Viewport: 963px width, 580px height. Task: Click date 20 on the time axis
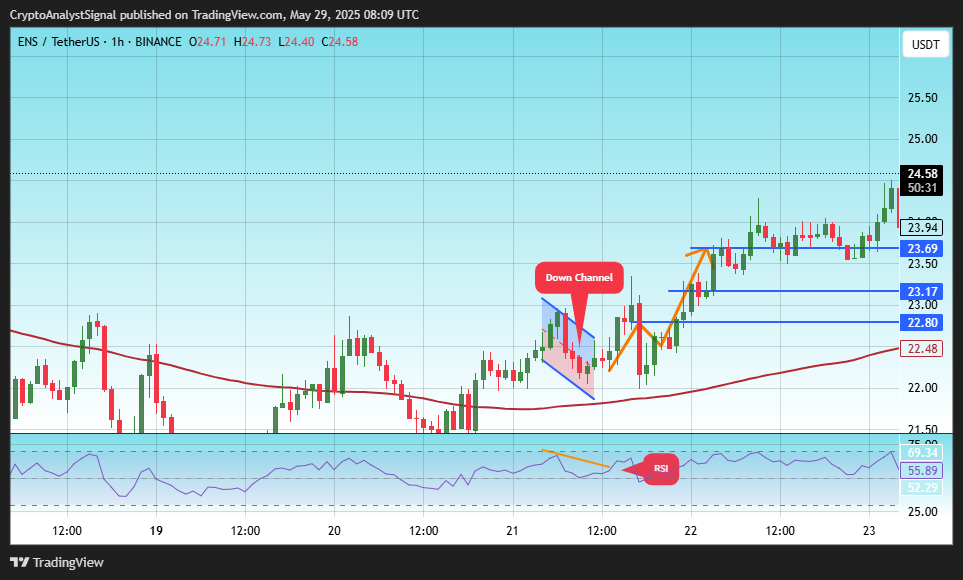pyautogui.click(x=334, y=531)
